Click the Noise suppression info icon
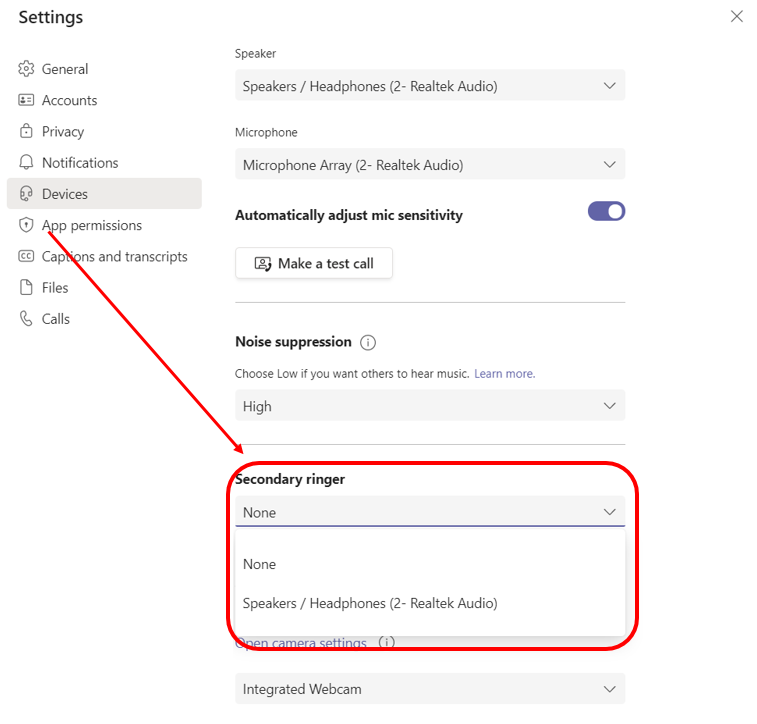Viewport: 757px width, 724px height. point(368,343)
